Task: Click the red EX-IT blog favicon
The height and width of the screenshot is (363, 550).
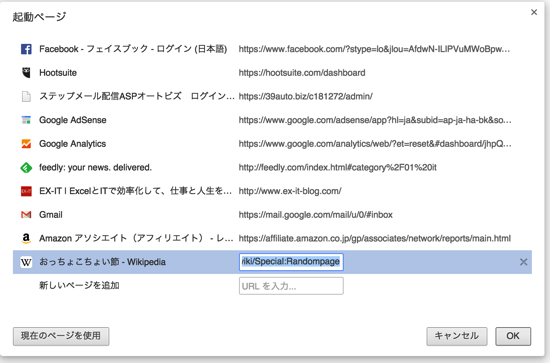Action: (26, 191)
